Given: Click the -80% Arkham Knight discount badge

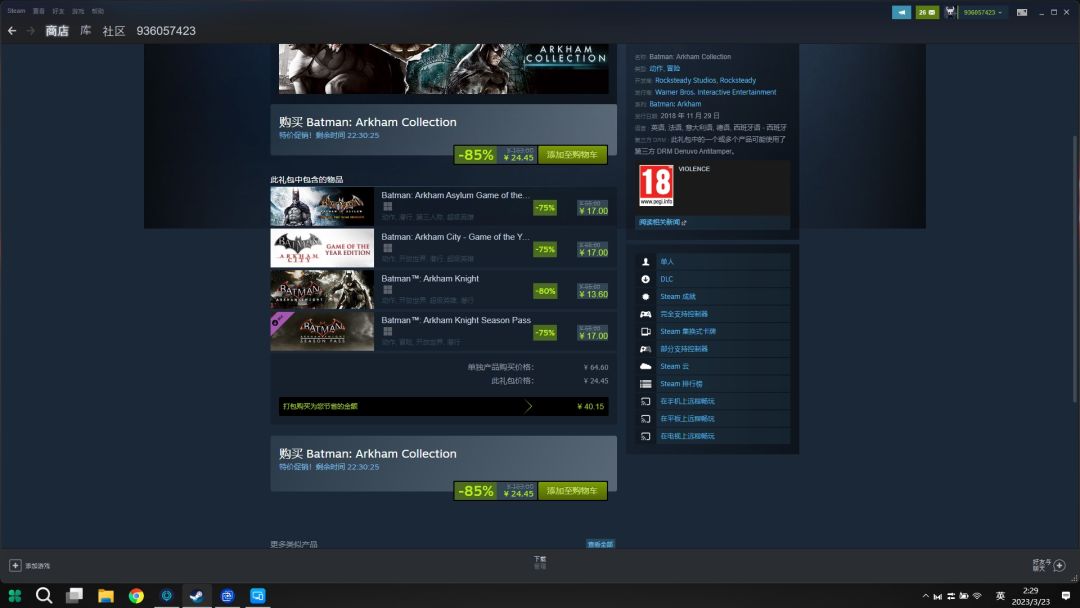Looking at the screenshot, I should point(545,291).
